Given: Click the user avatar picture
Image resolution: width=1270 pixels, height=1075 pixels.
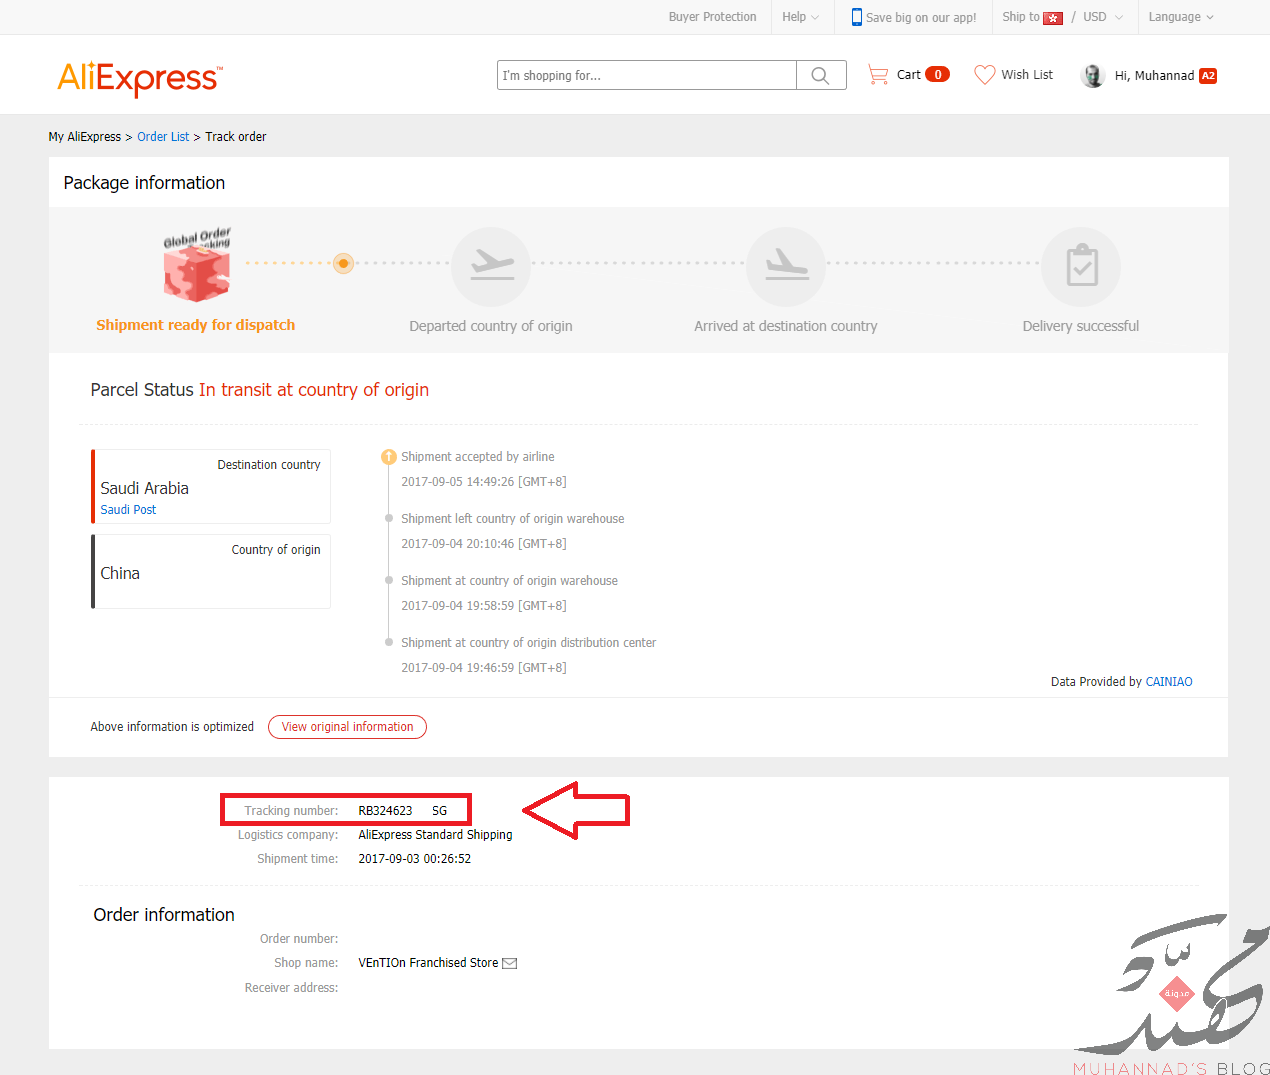Looking at the screenshot, I should [x=1092, y=76].
